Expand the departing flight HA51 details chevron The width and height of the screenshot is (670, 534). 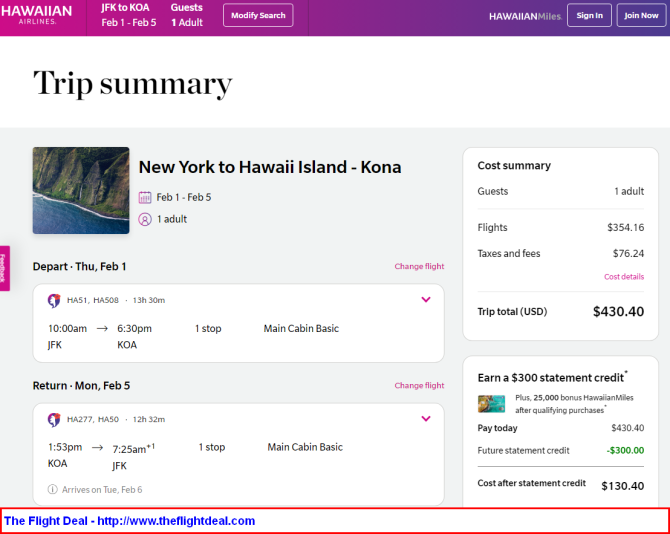[426, 299]
